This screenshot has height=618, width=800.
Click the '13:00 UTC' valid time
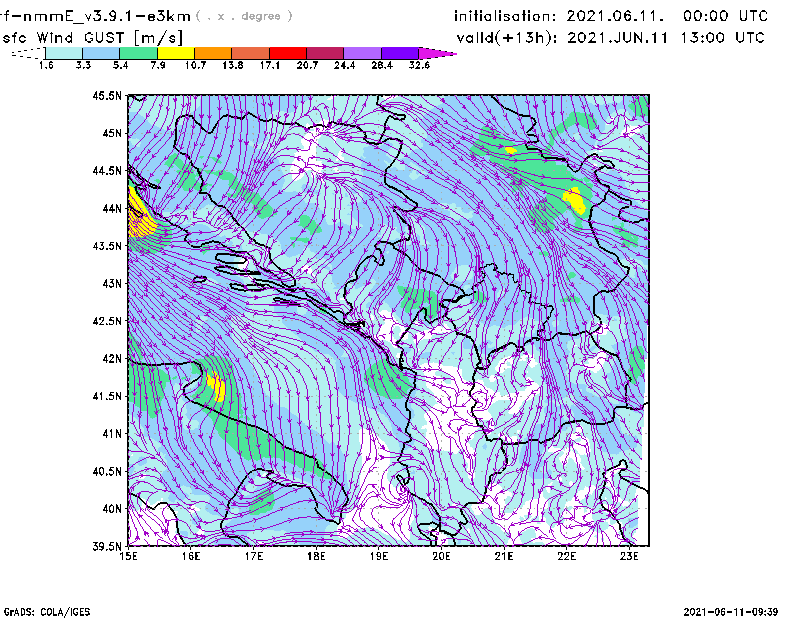coord(723,38)
